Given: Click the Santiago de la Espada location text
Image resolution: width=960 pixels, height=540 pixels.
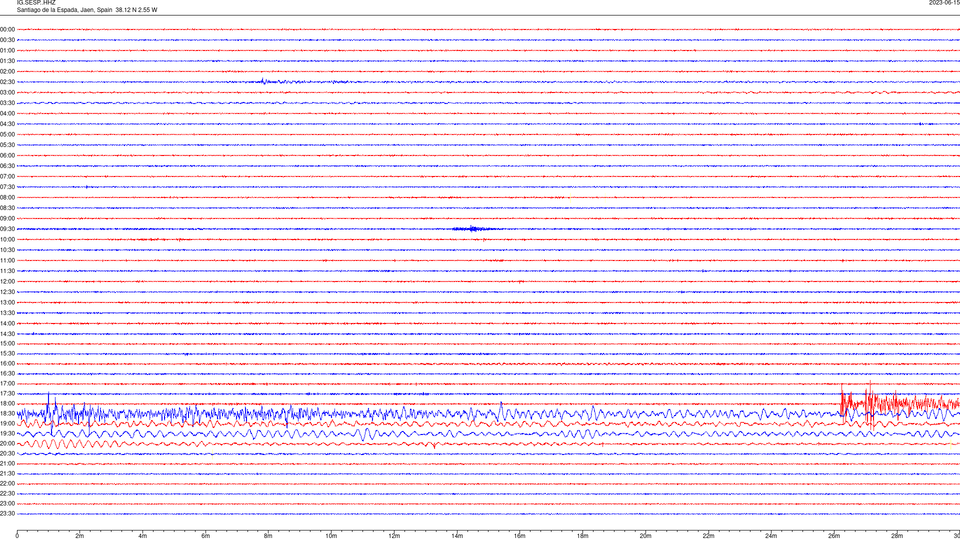Looking at the screenshot, I should [x=86, y=10].
